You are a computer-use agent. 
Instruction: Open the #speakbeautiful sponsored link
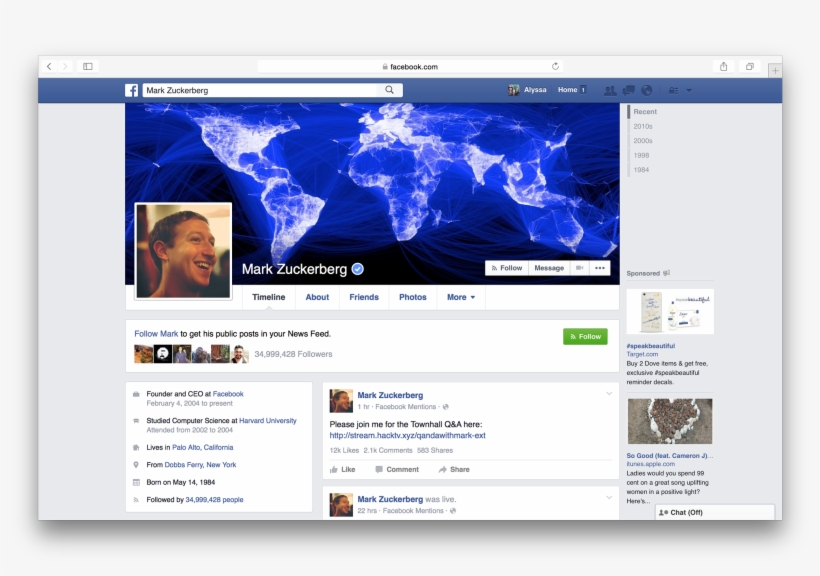(x=651, y=346)
